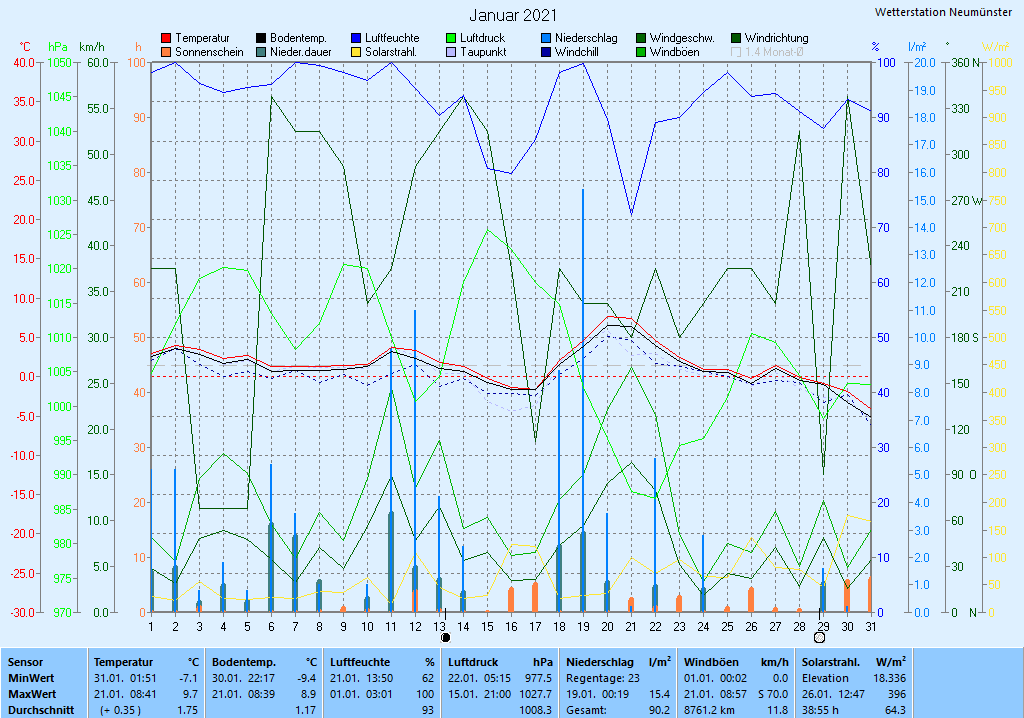This screenshot has height=718, width=1024.
Task: Click the Windböen legend swatch
Action: [x=641, y=52]
